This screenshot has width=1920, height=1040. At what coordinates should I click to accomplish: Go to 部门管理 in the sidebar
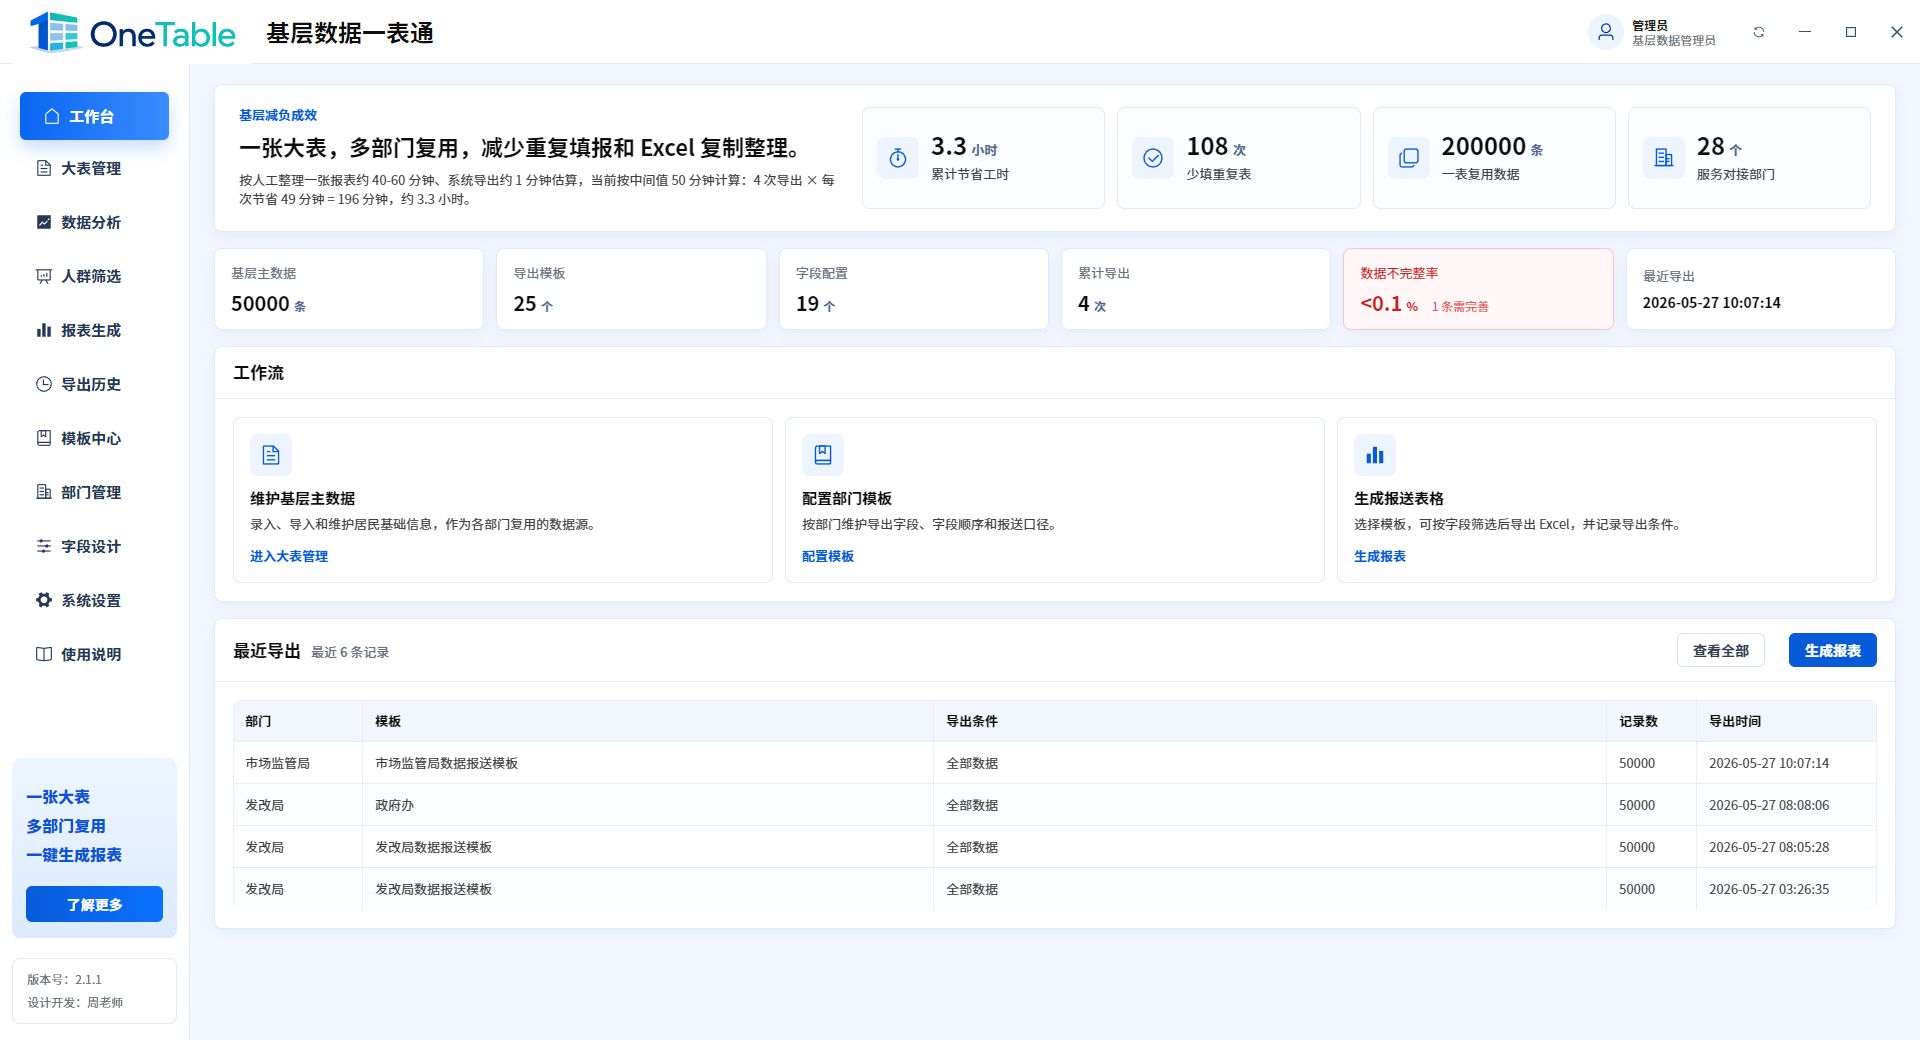(x=94, y=492)
